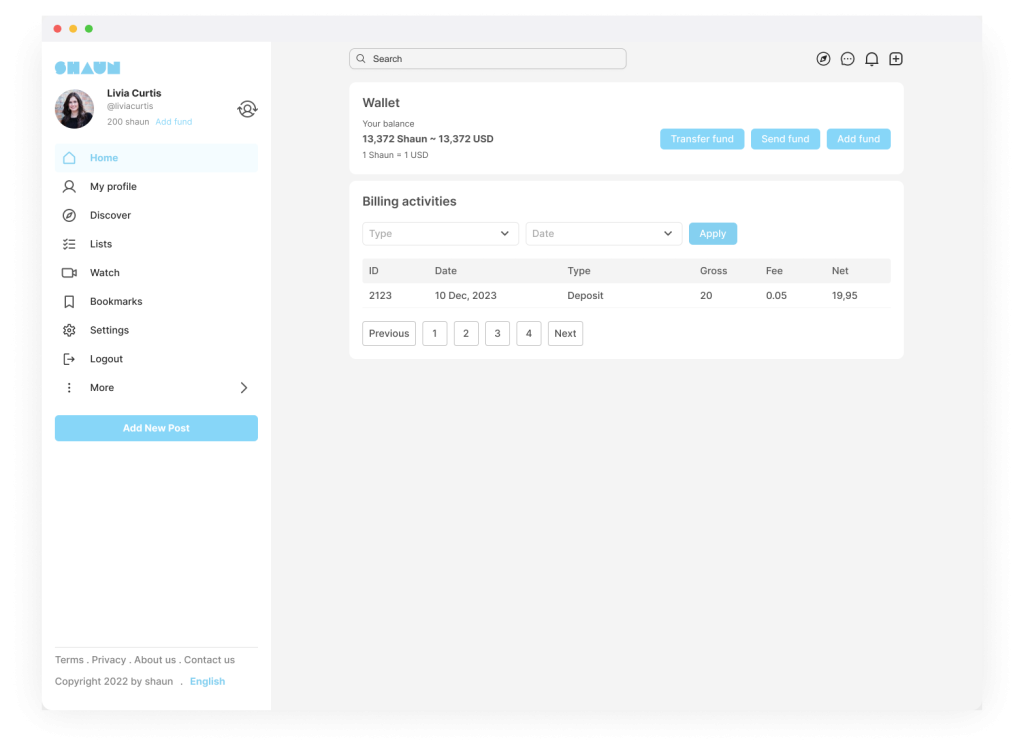The image size is (1024, 752).
Task: Select Logout menu item
Action: pos(156,359)
